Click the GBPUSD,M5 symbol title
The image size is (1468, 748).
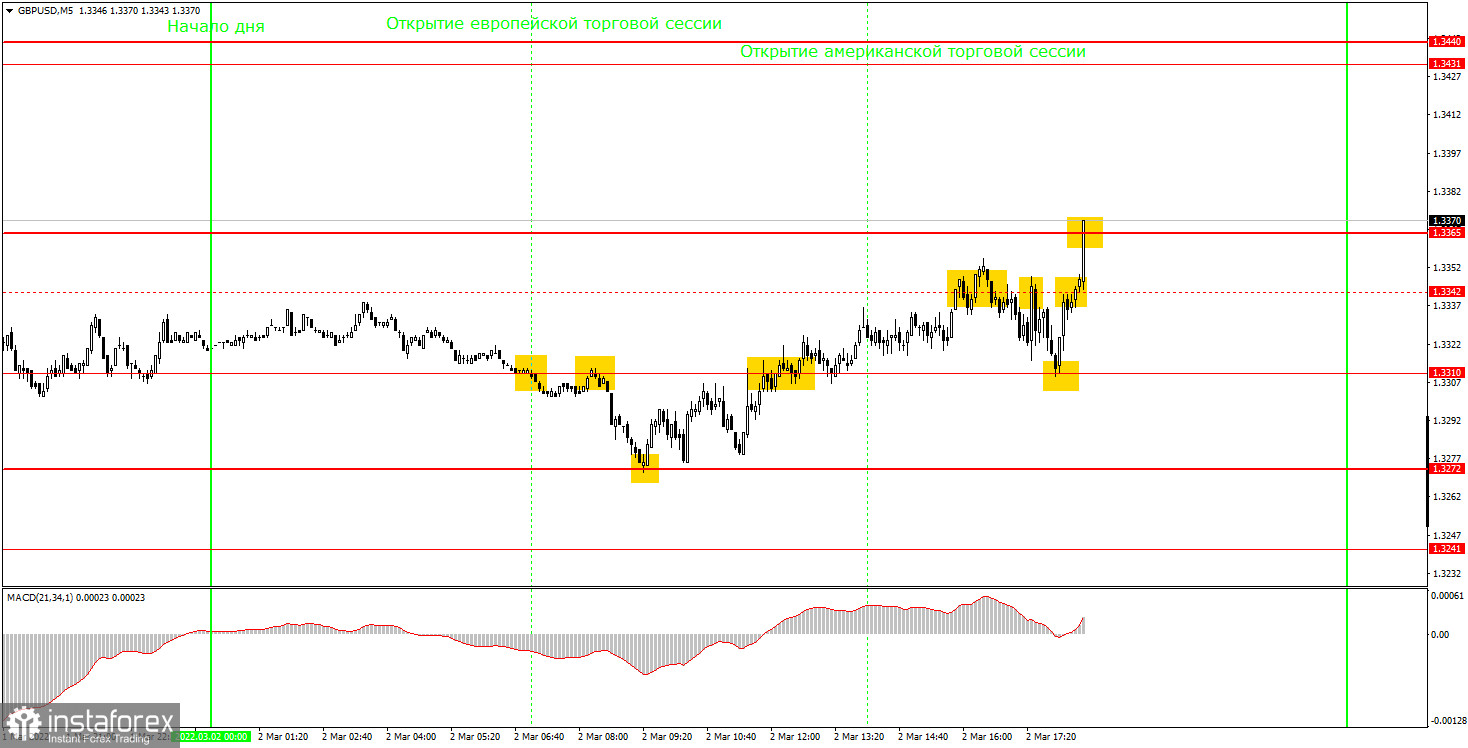[x=45, y=10]
